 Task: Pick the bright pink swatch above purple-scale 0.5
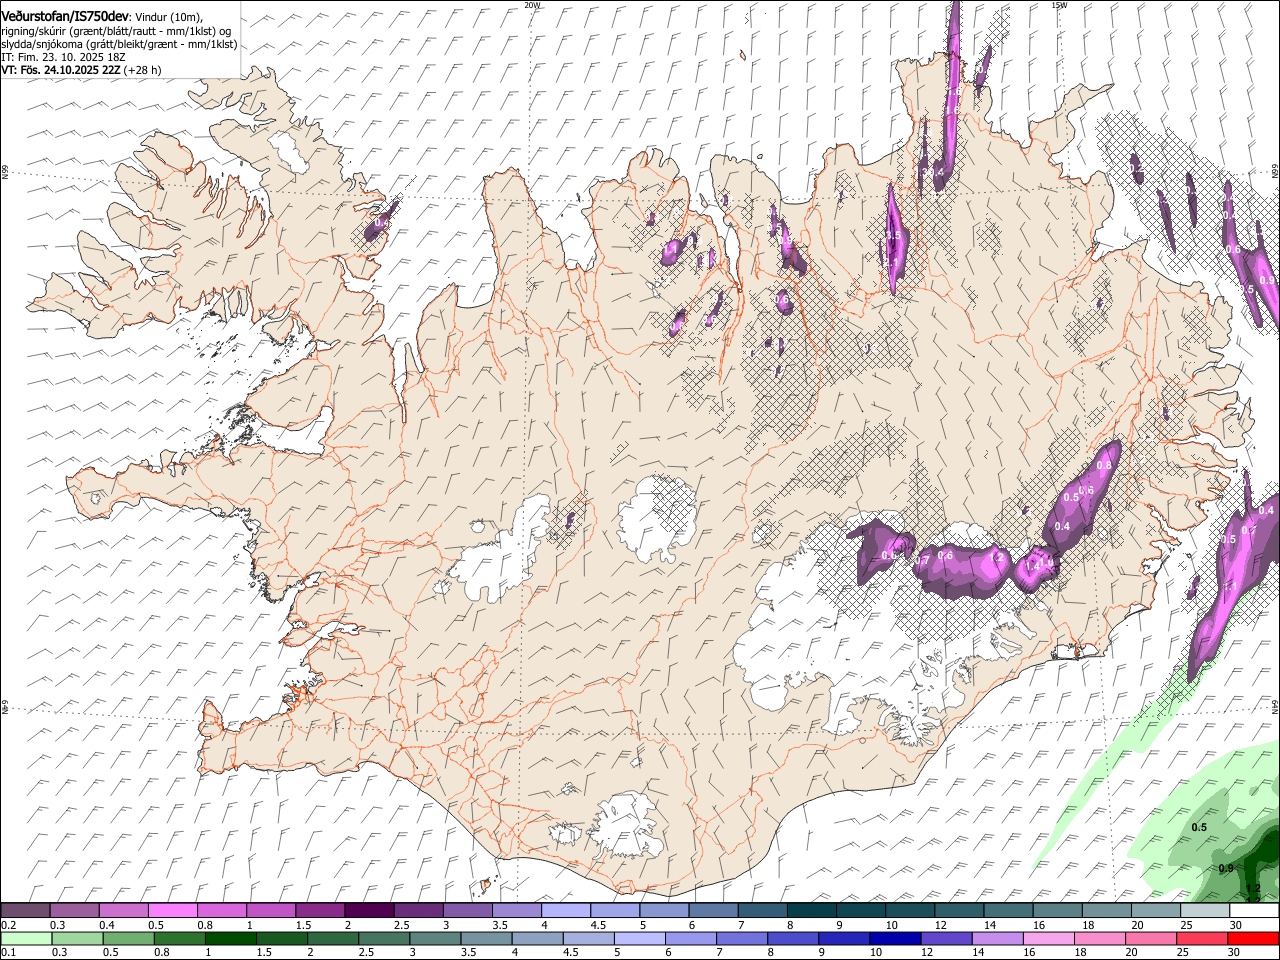[x=172, y=911]
